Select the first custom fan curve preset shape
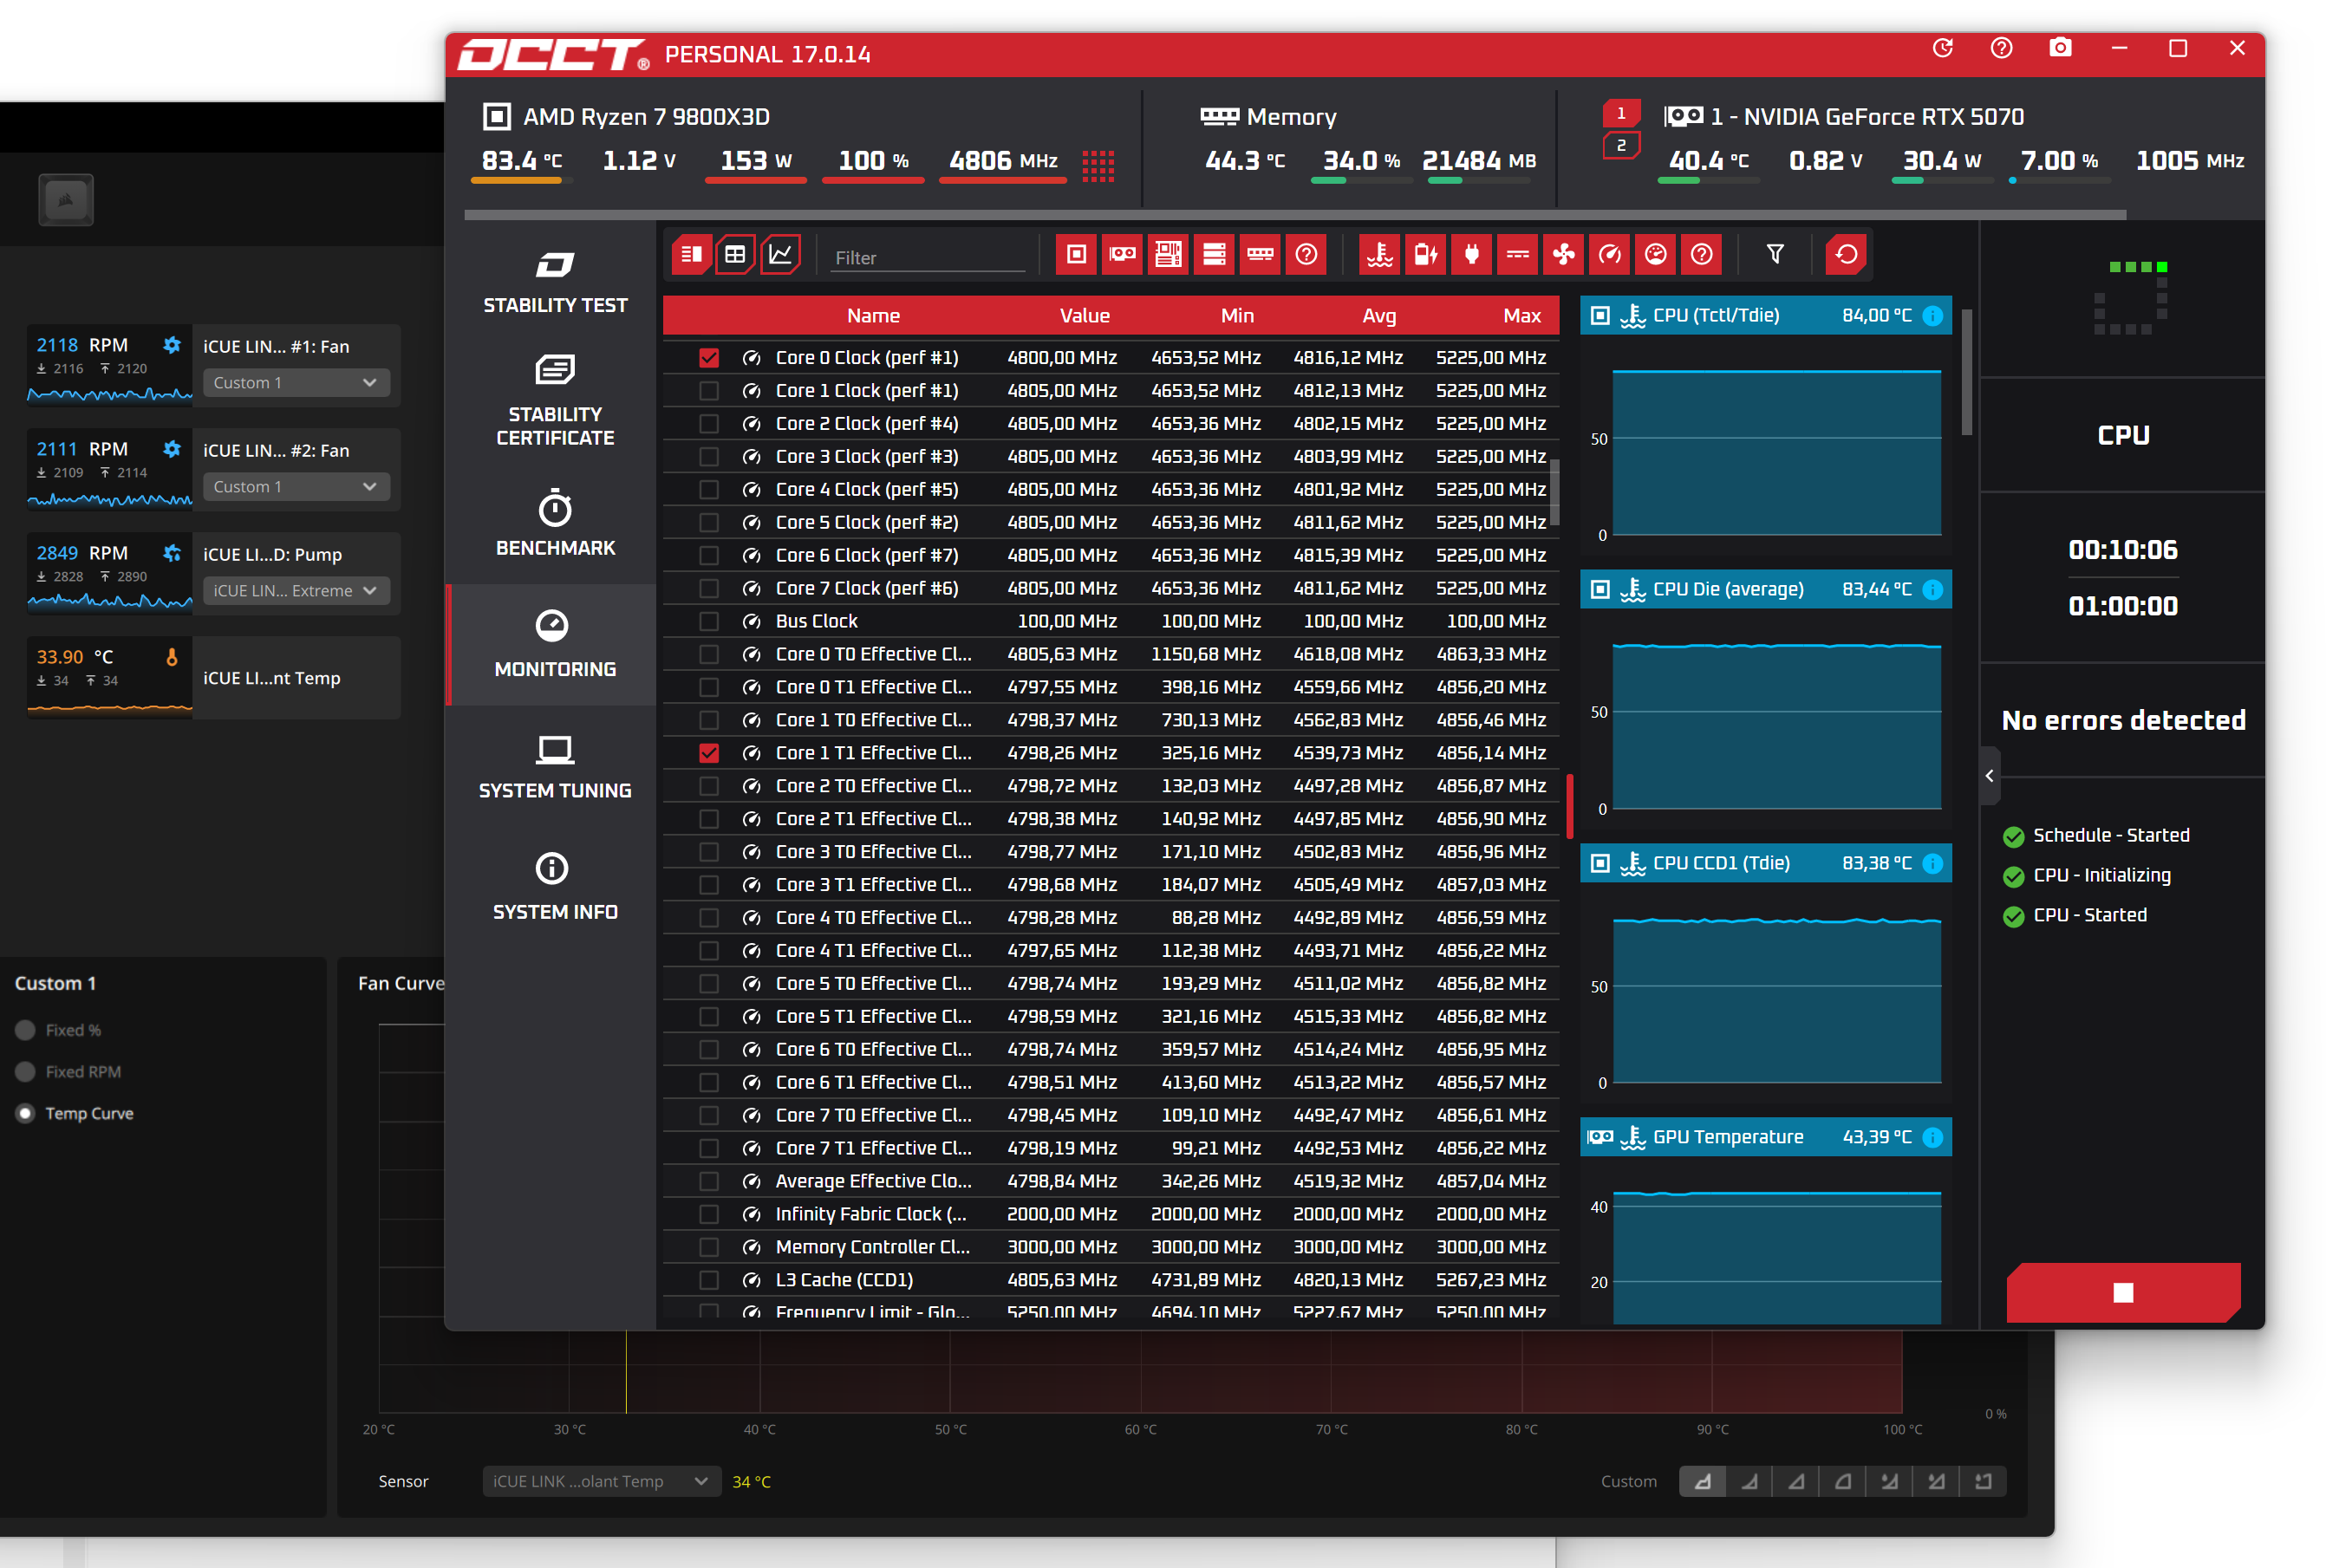 (x=1702, y=1481)
